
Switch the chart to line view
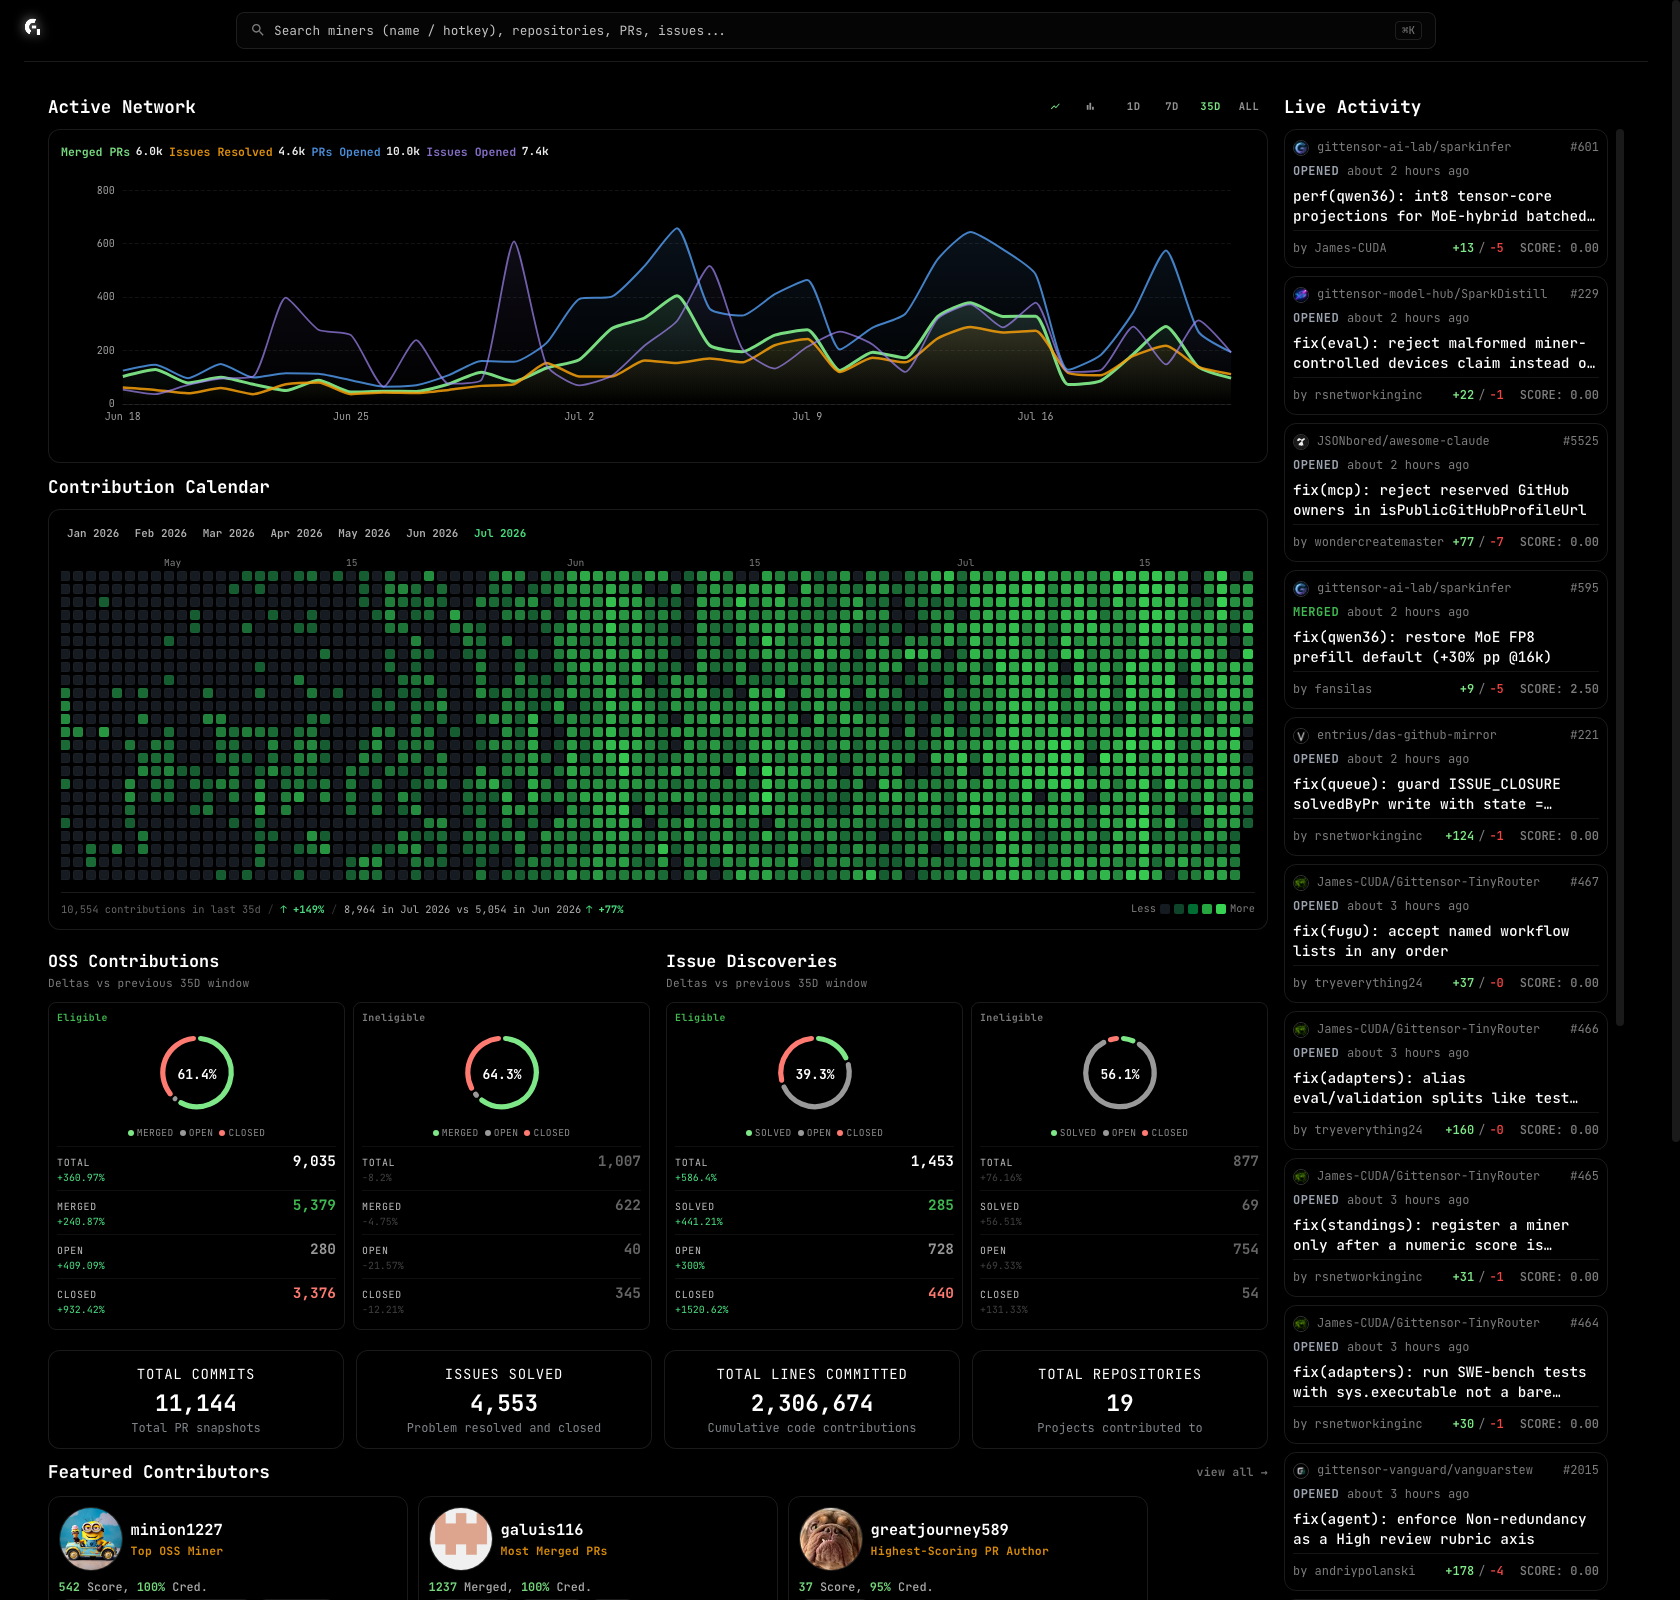click(1055, 106)
